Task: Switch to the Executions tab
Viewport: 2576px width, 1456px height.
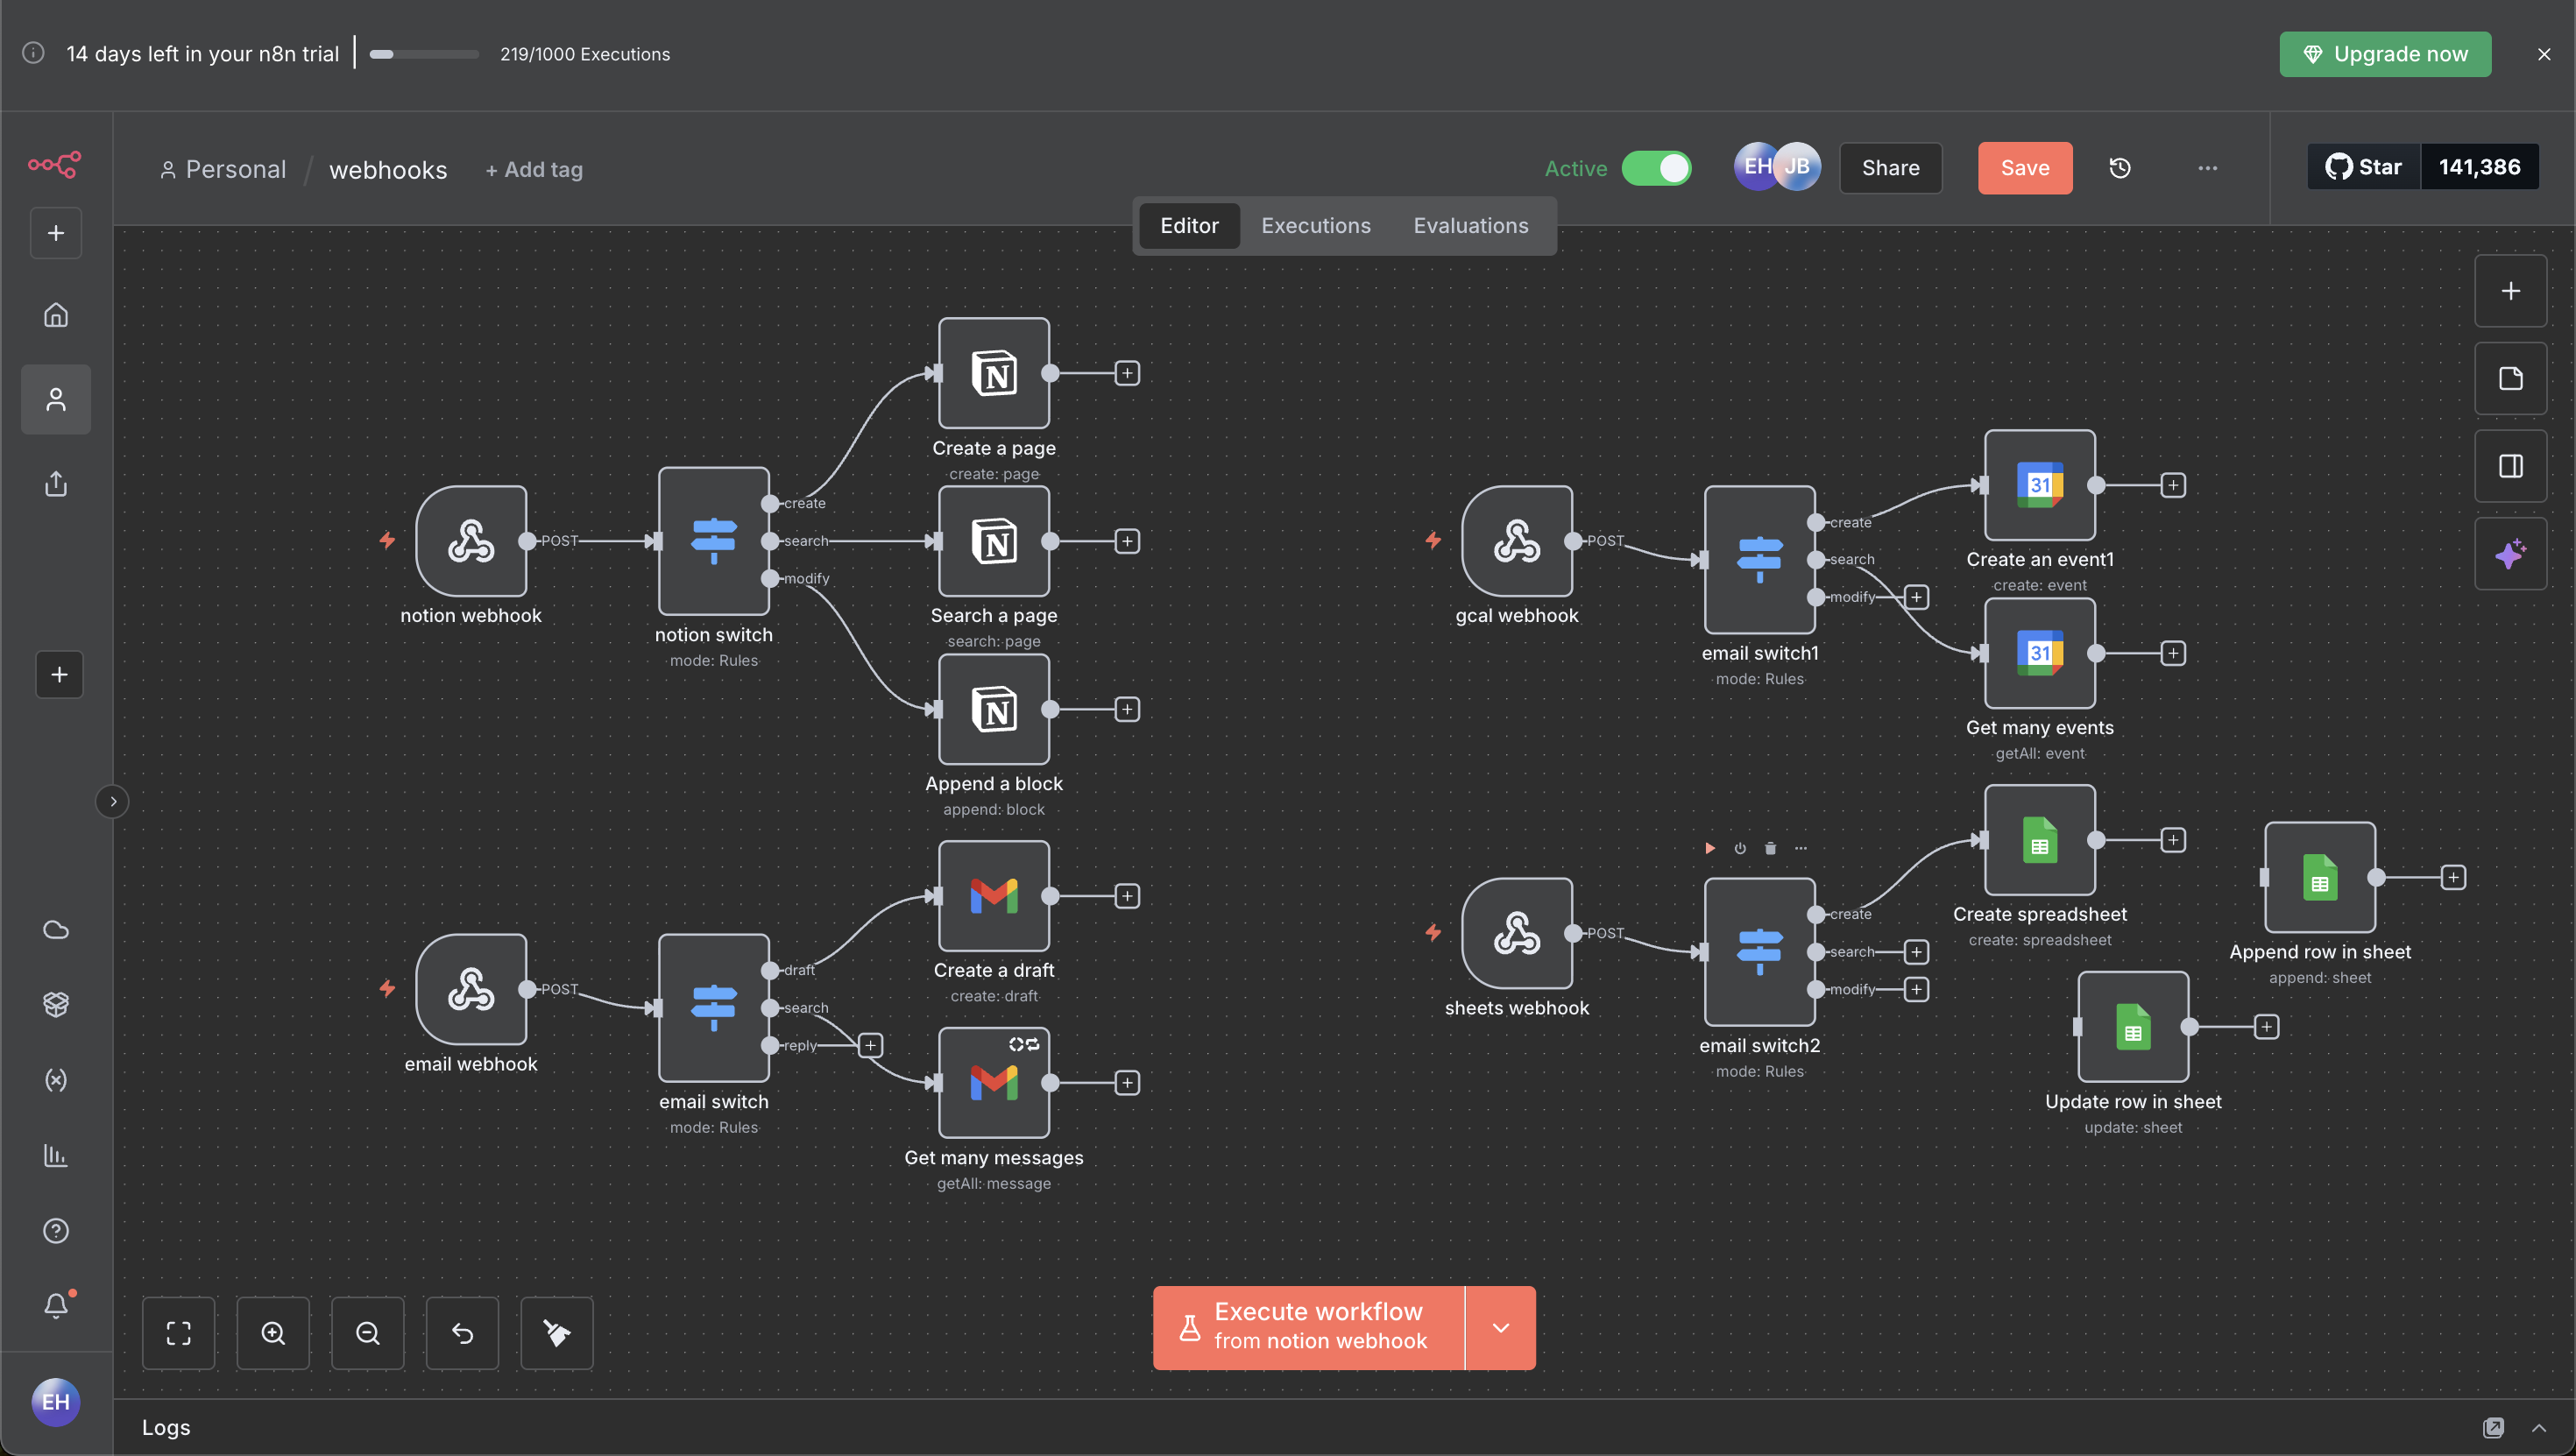Action: coord(1315,226)
